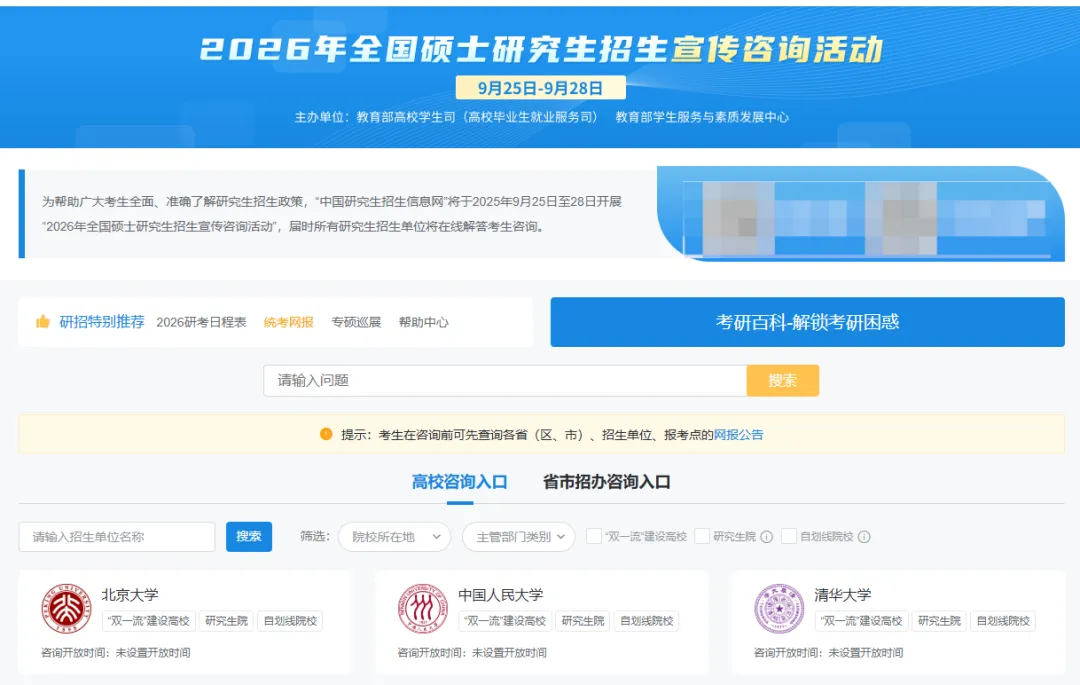Click the orange warning icon before 提示
This screenshot has width=1080, height=685.
[326, 434]
